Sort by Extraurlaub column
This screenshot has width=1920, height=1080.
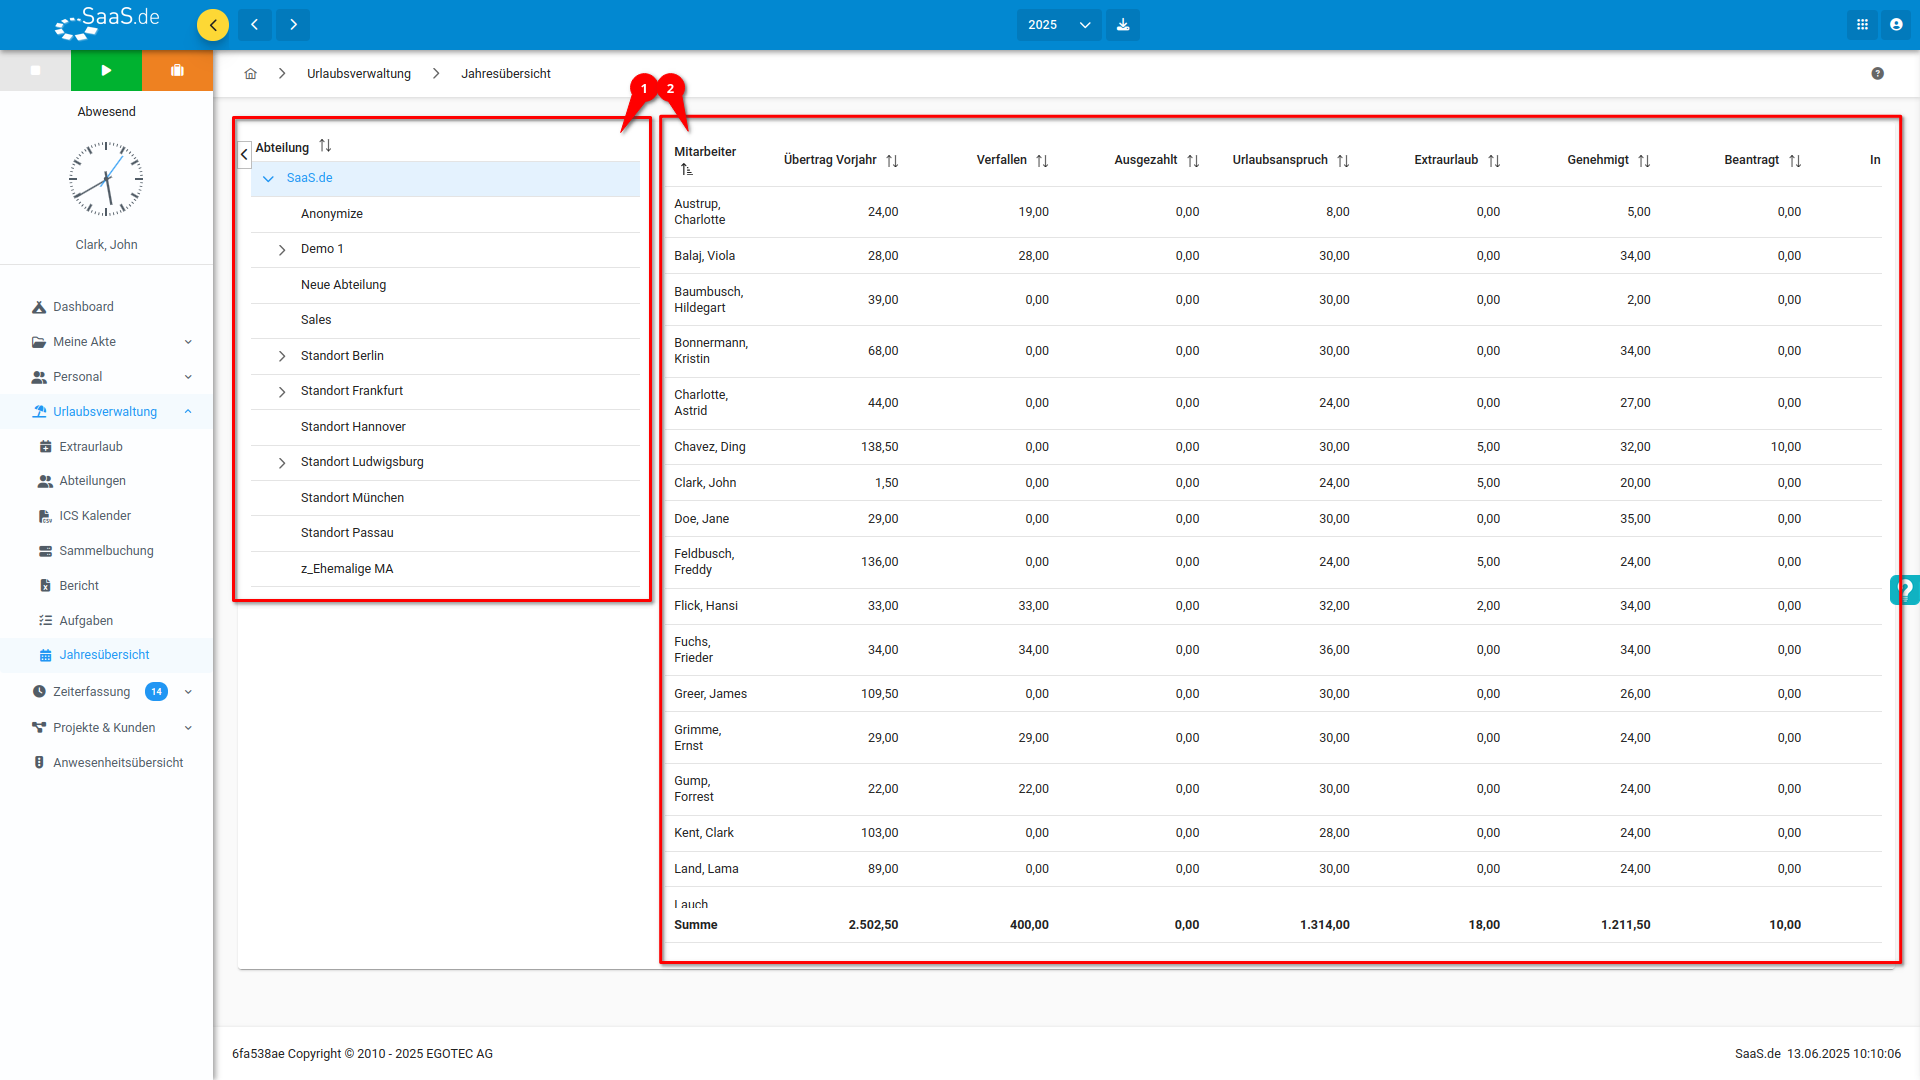[x=1494, y=161]
